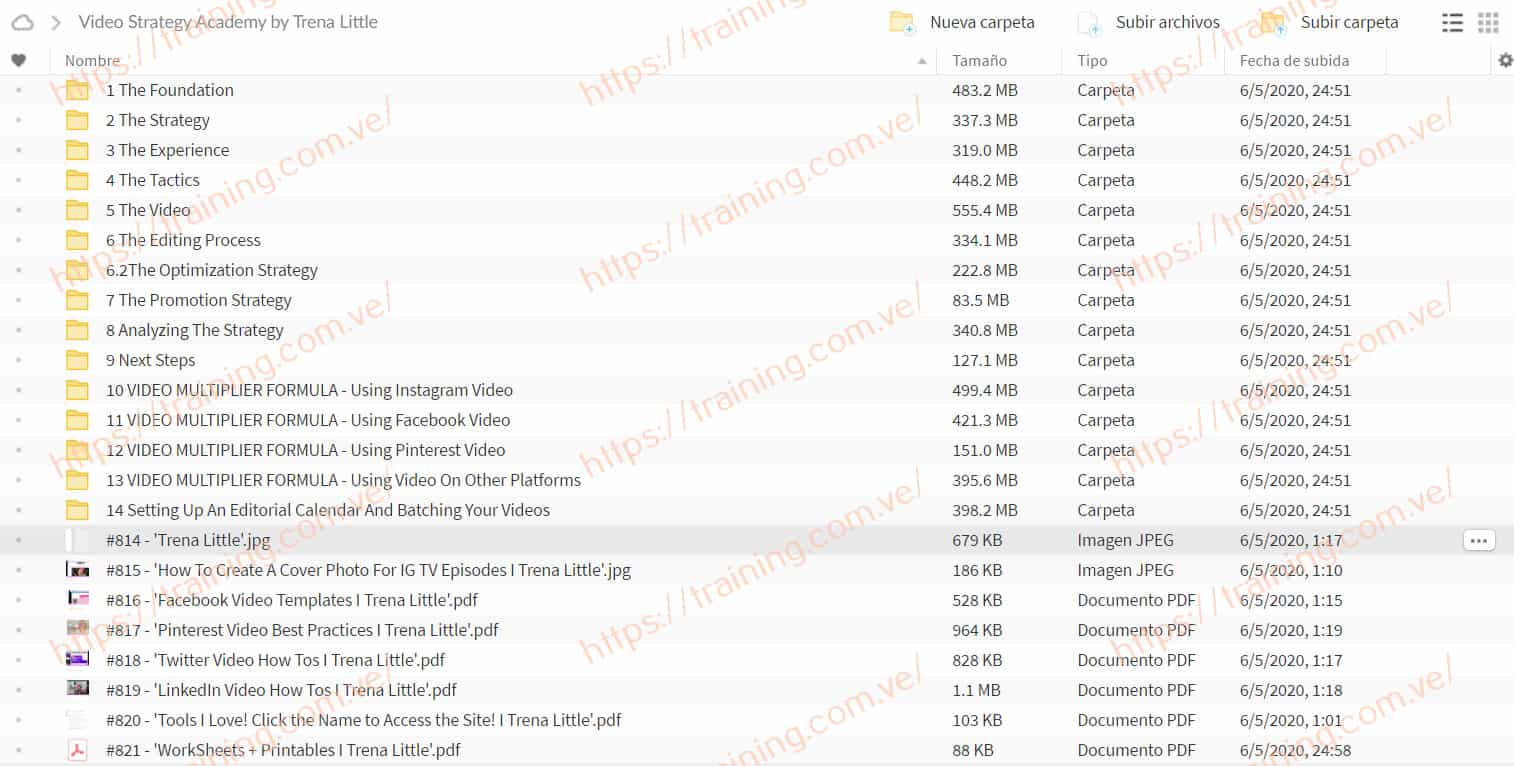Switch to list view

[1452, 23]
